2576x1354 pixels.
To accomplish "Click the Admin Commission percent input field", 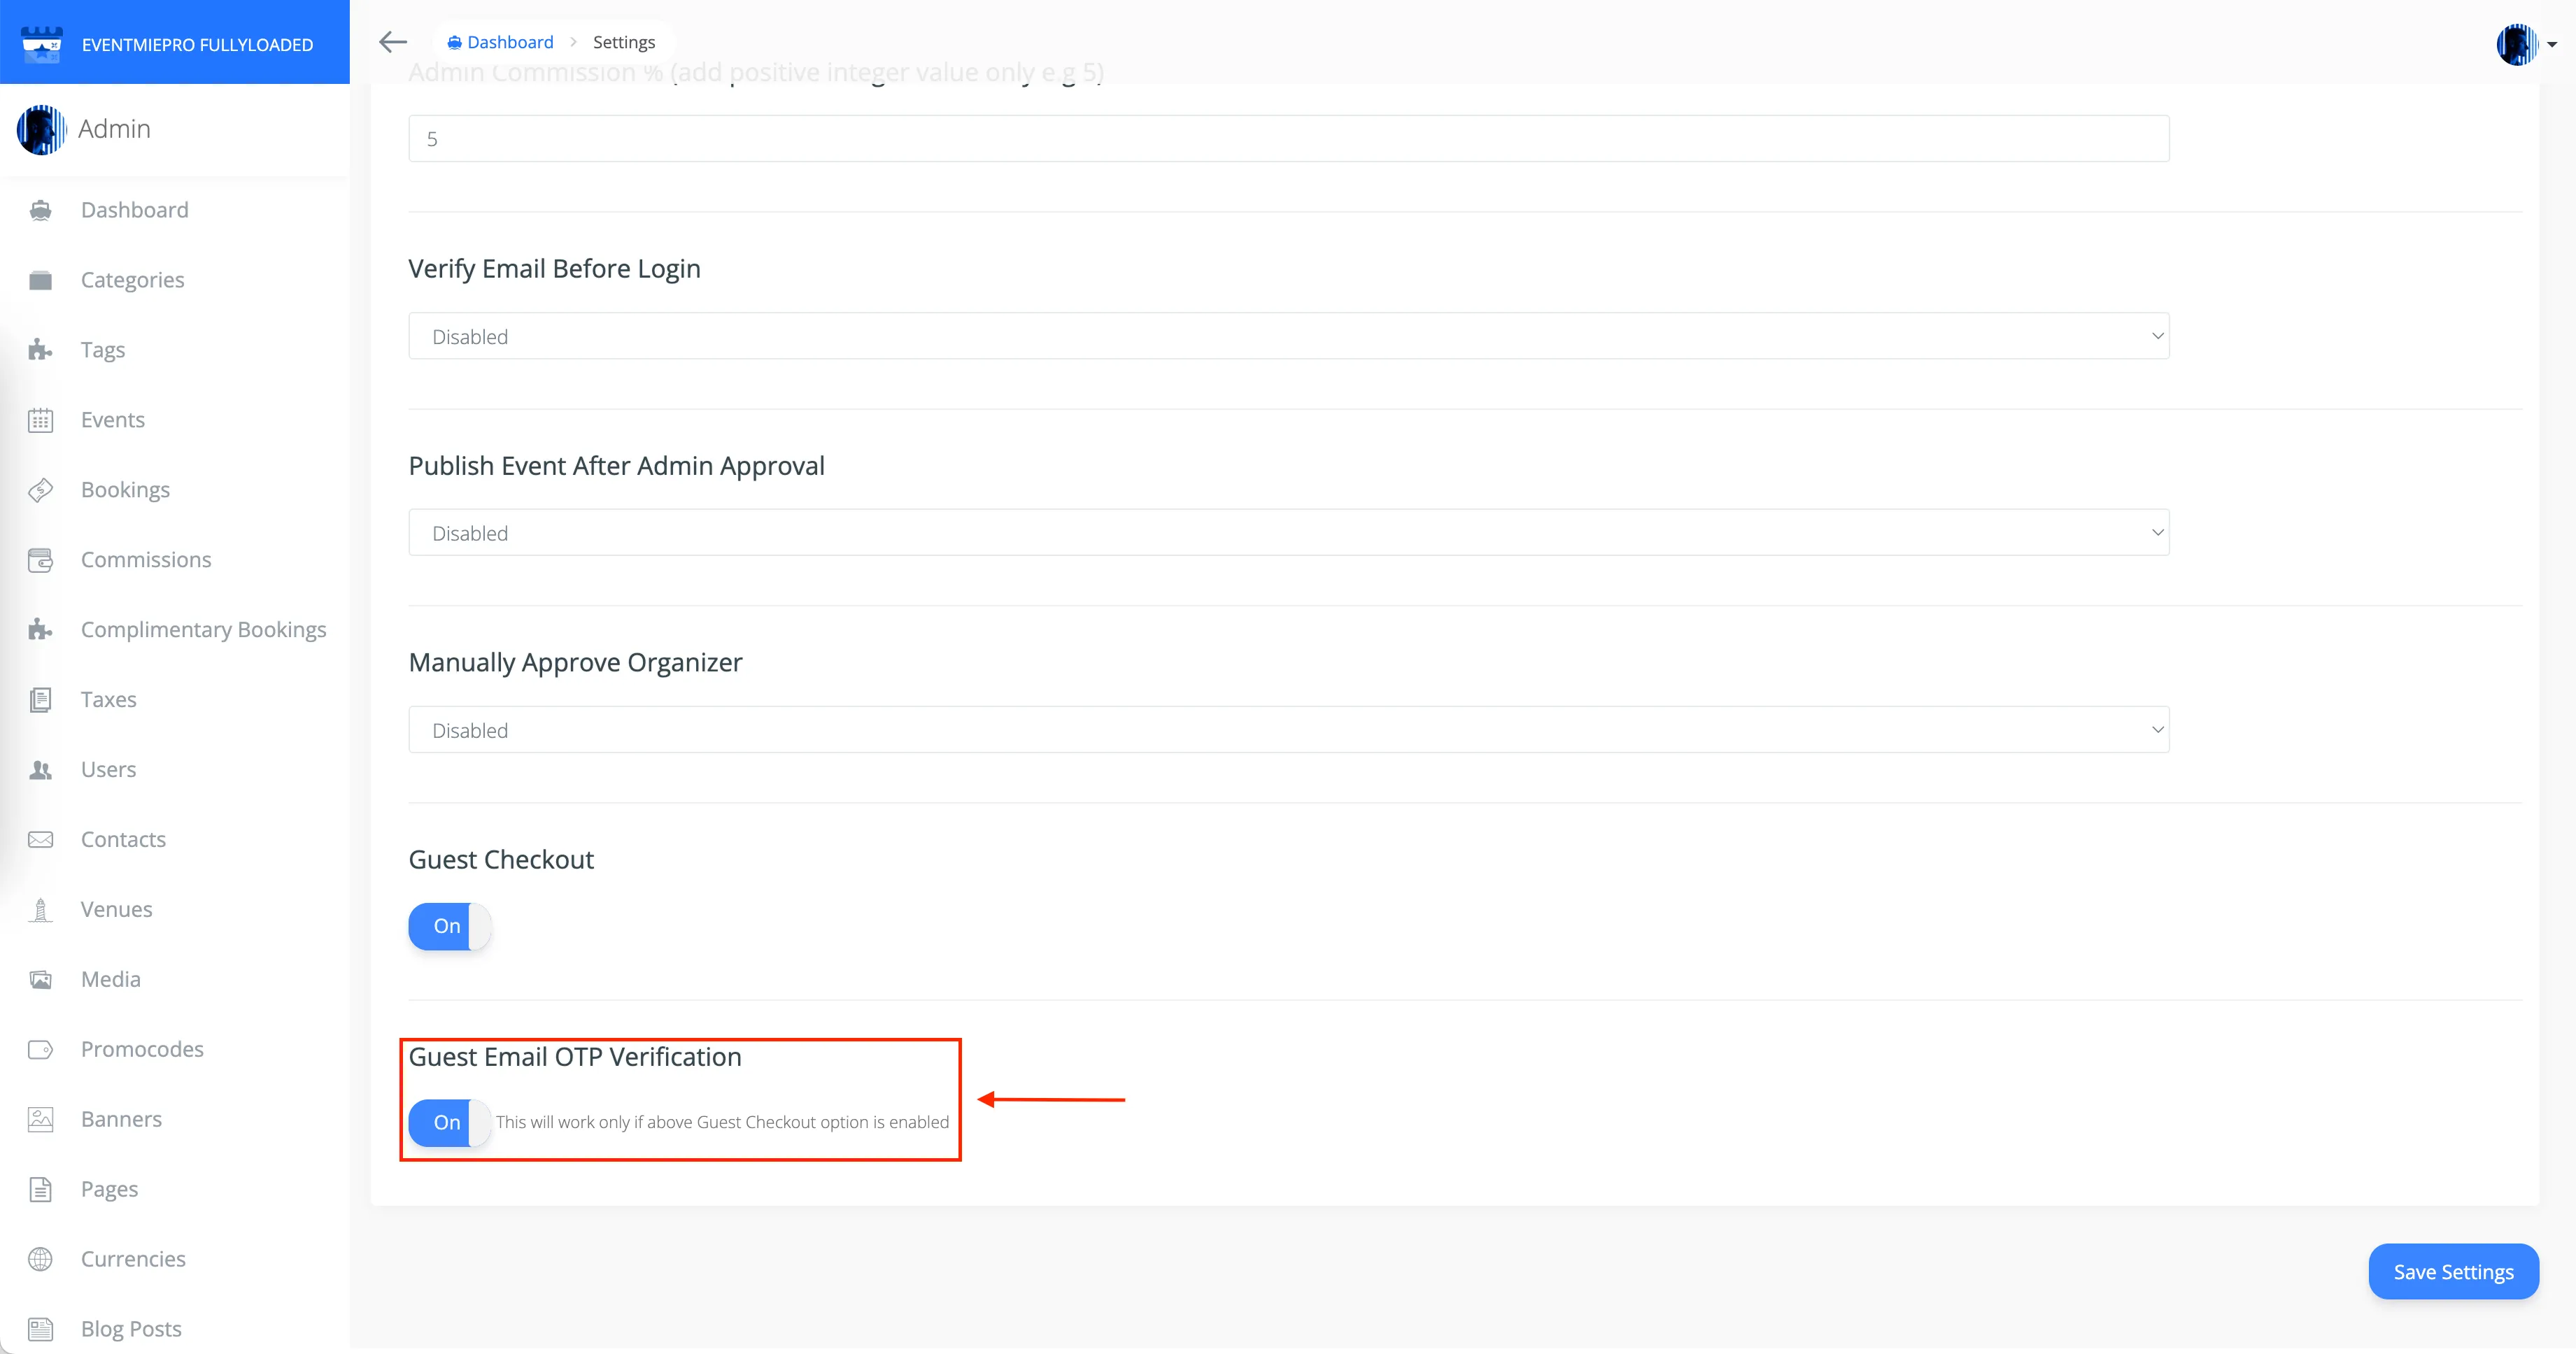I will click(1289, 139).
